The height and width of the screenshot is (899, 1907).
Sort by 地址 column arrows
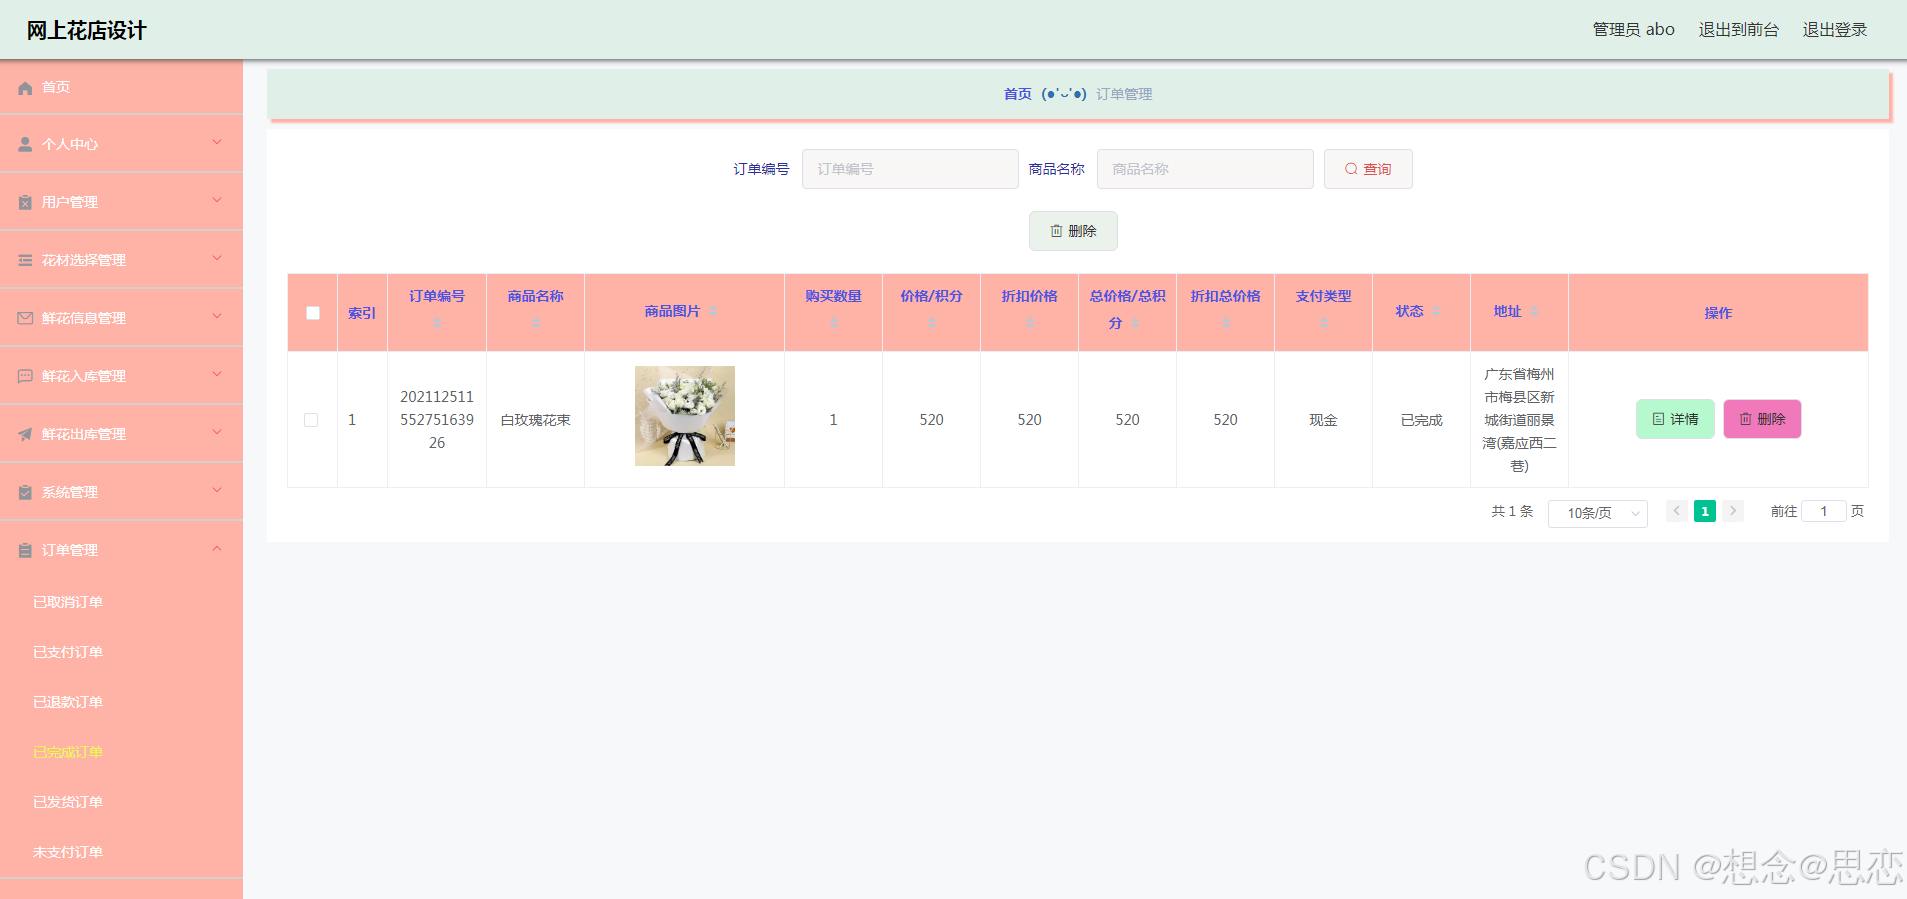tap(1534, 312)
